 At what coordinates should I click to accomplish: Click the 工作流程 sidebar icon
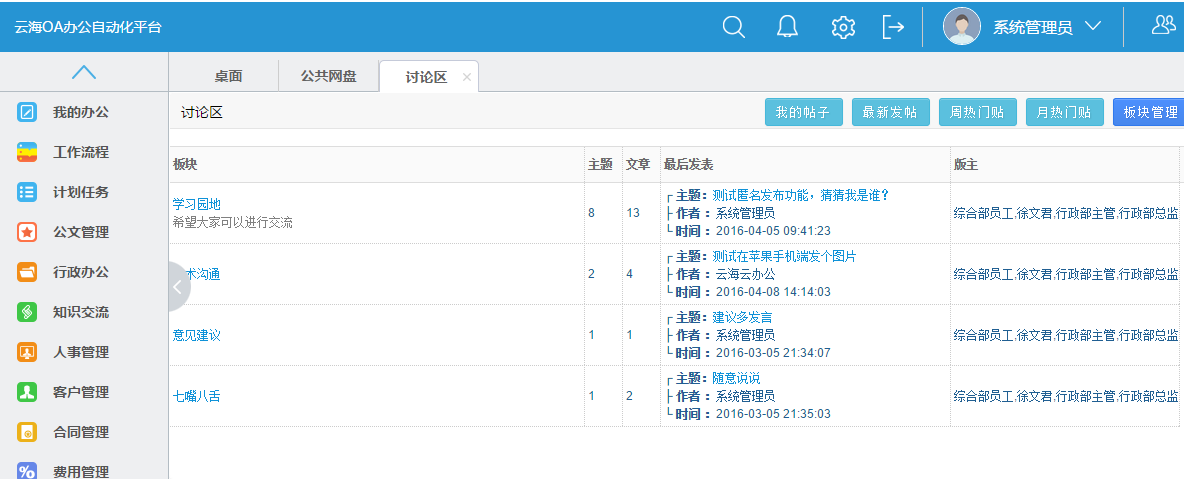click(x=28, y=152)
